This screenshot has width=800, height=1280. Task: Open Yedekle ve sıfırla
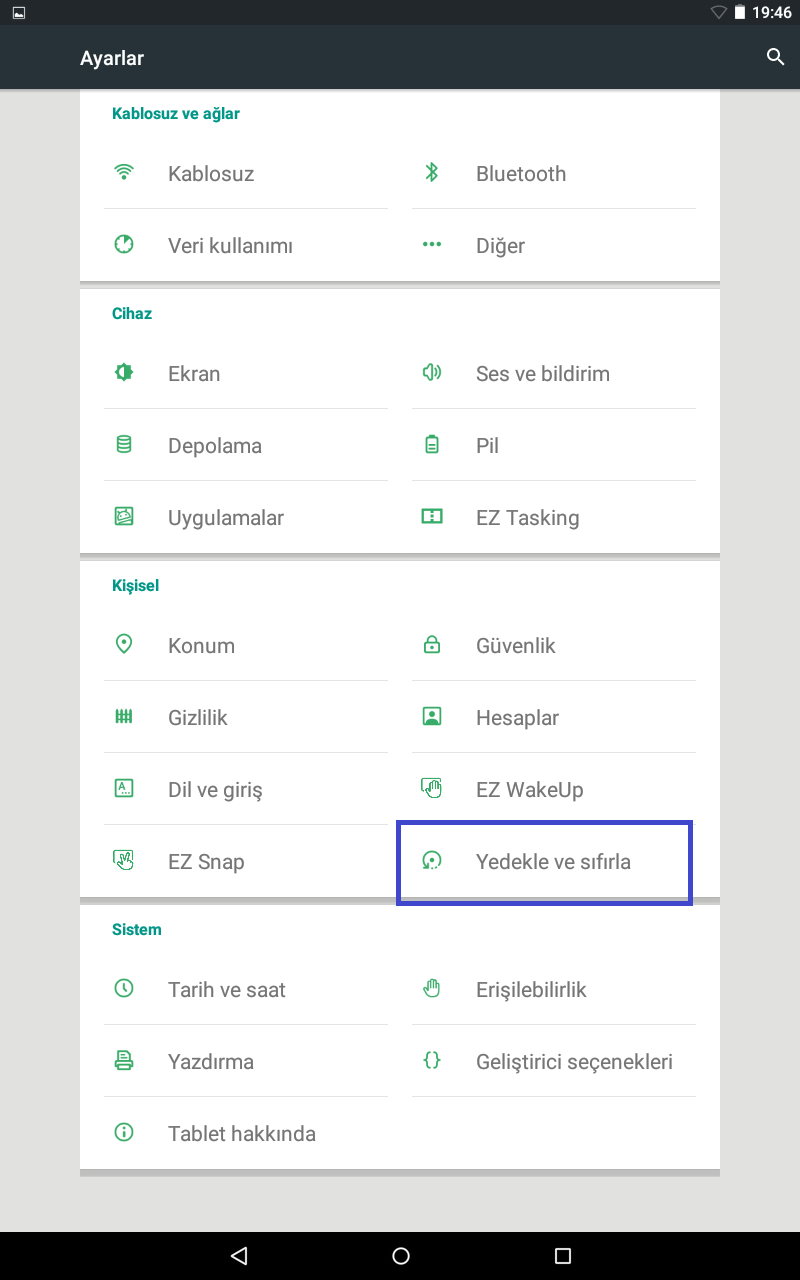point(553,862)
